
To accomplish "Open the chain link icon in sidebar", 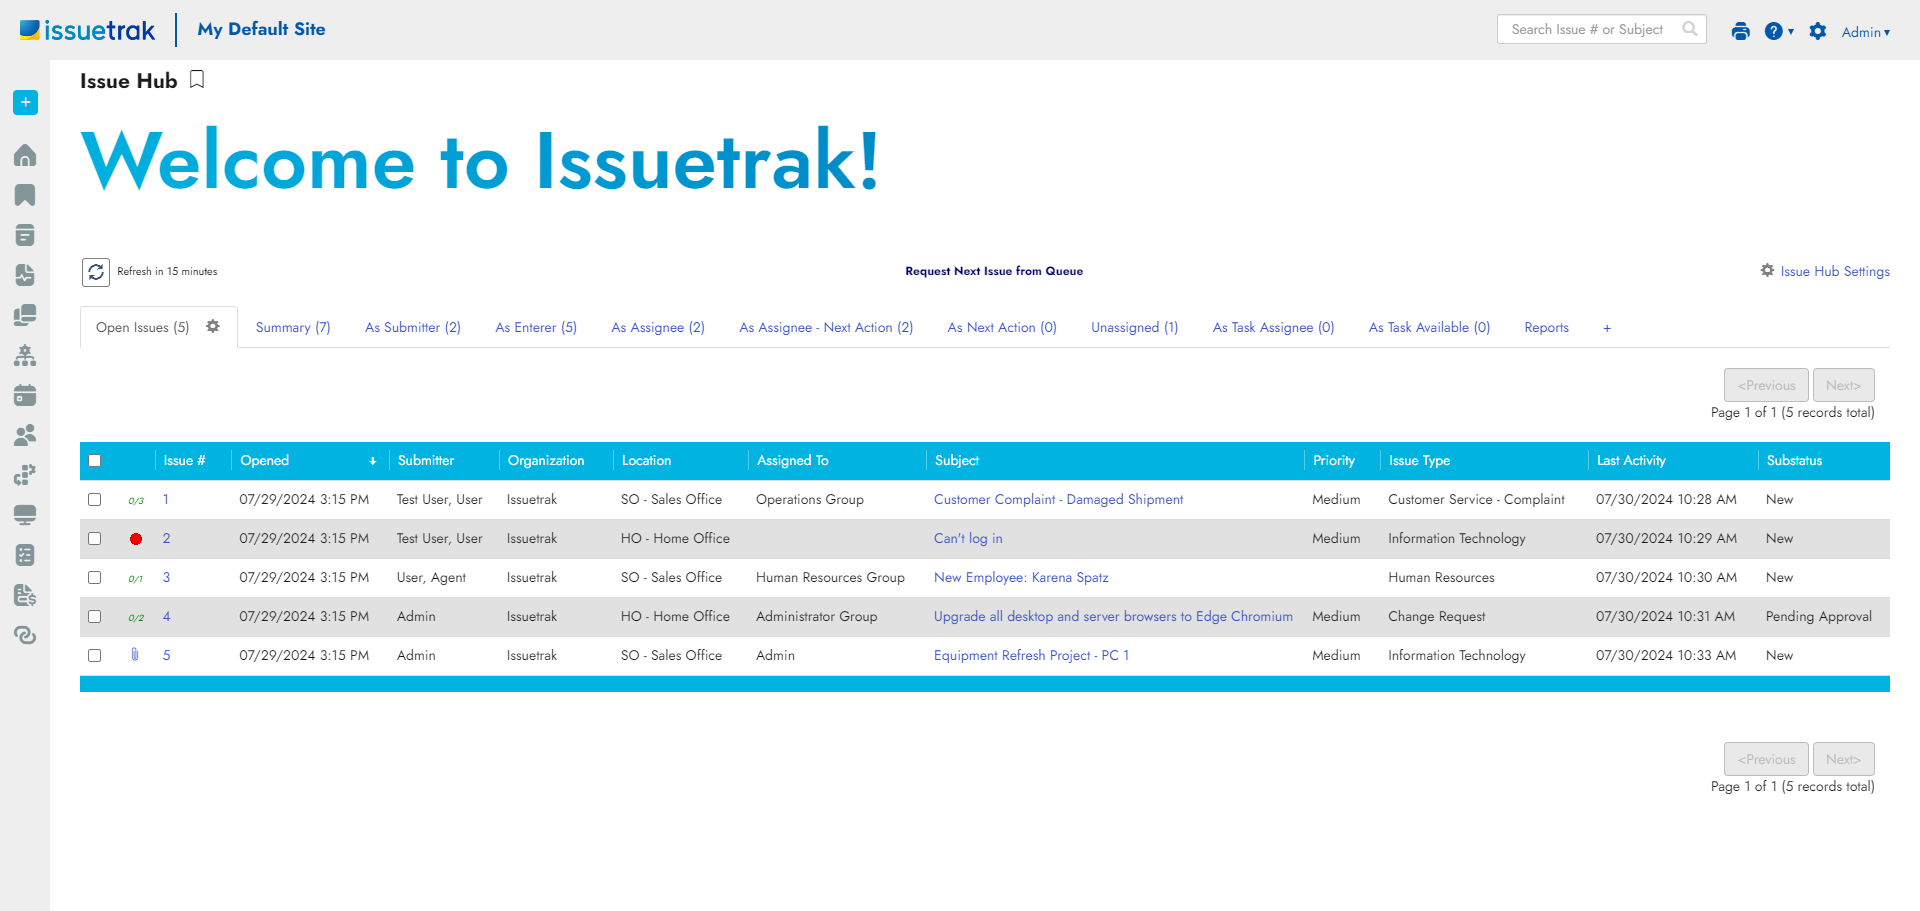I will (25, 635).
